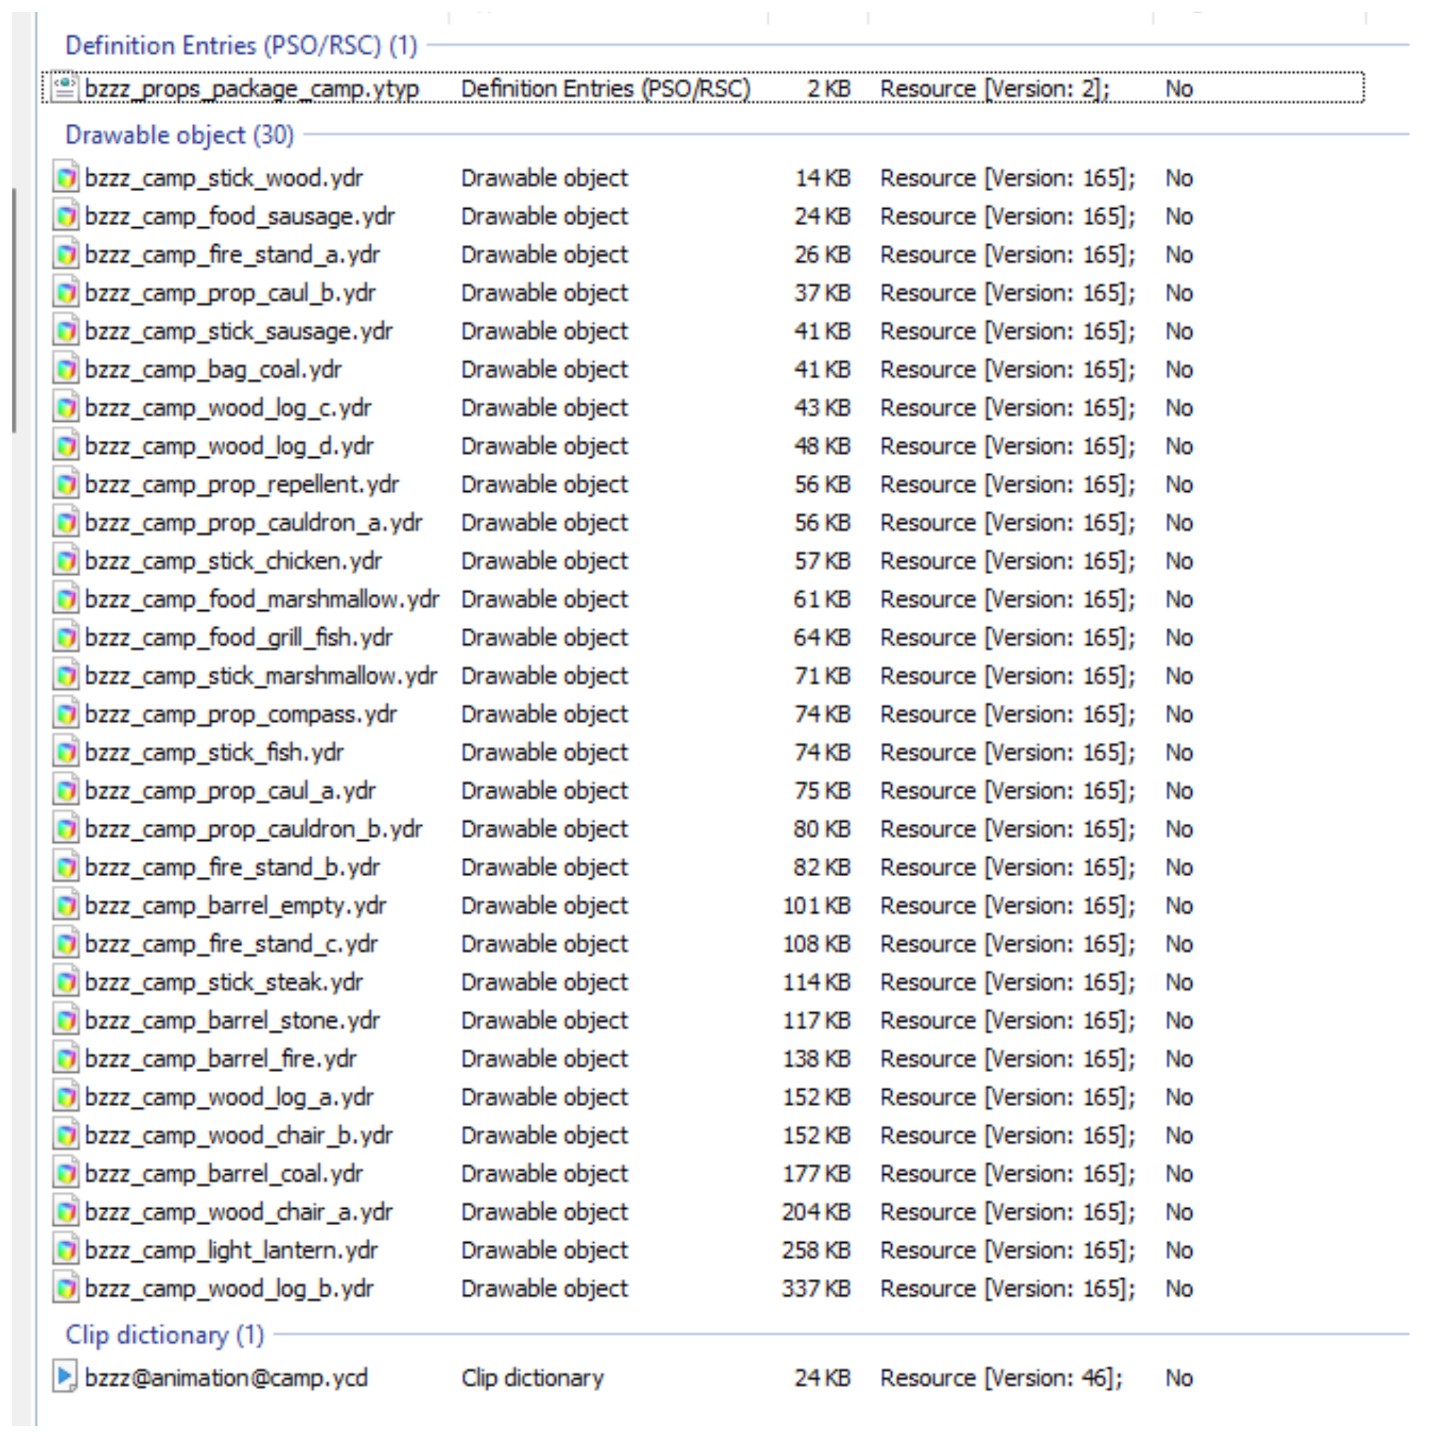Select the bzzz_camp_food_sausage.ydr file icon
Screen dimensions: 1440x1440
tap(66, 216)
